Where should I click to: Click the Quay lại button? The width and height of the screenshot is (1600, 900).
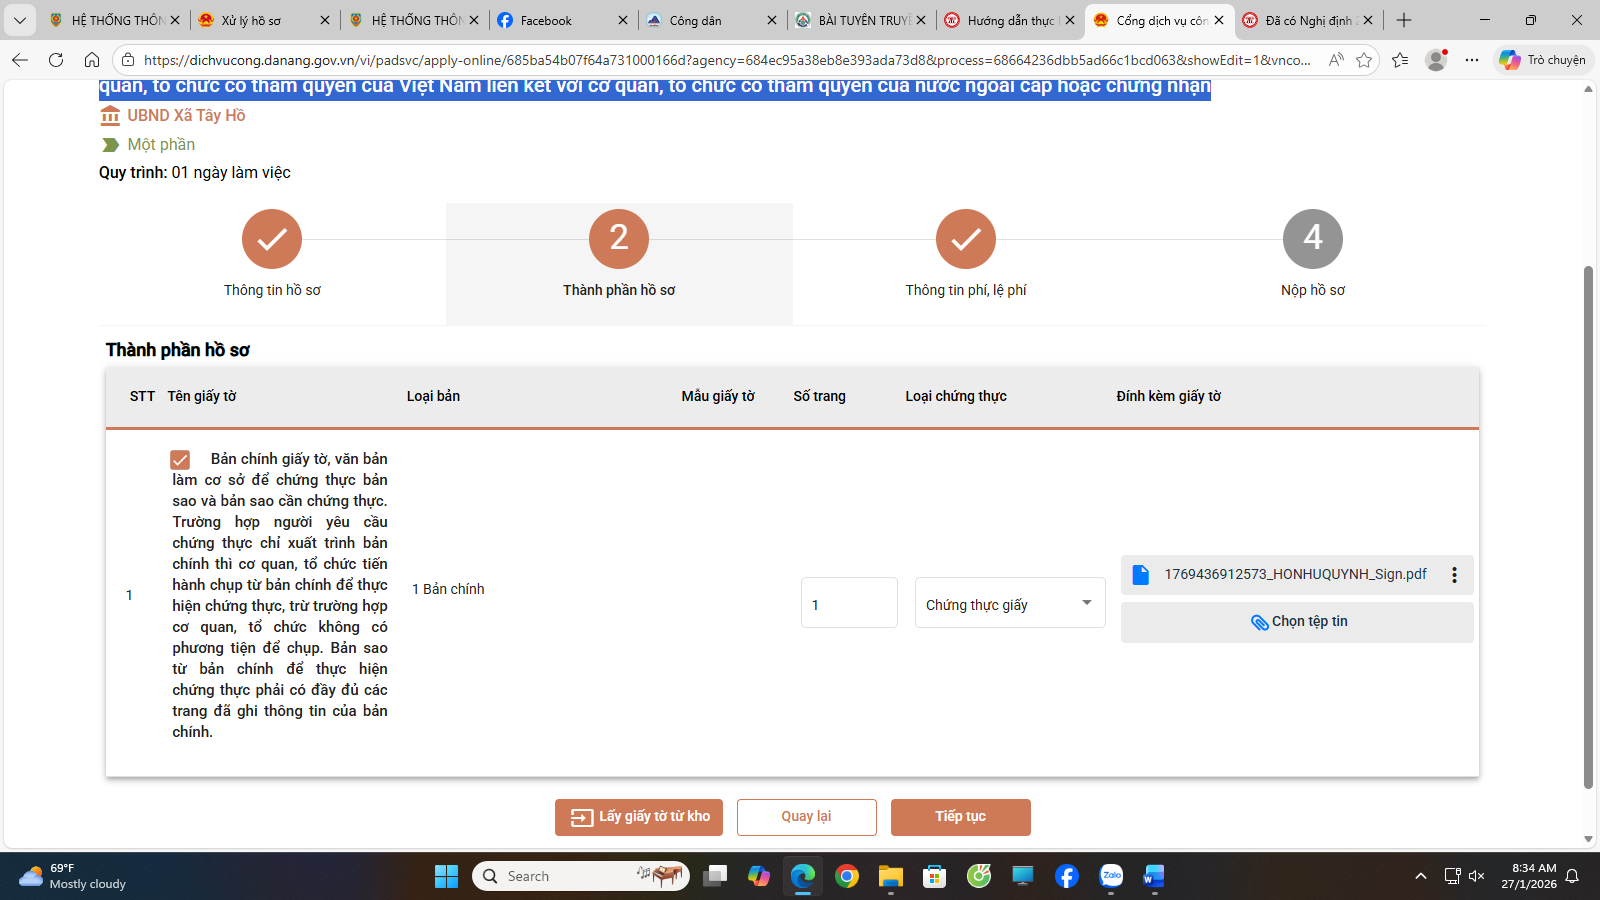tap(806, 817)
